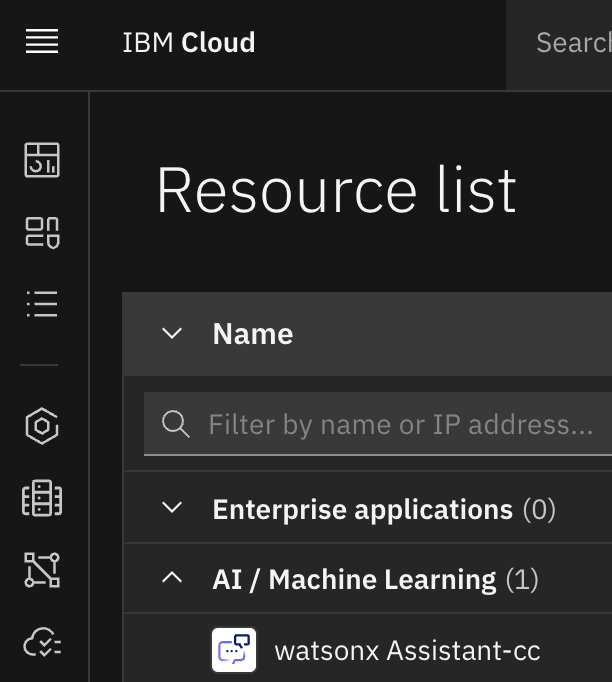Focus the Search field in header
This screenshot has height=682, width=612.
pos(559,43)
